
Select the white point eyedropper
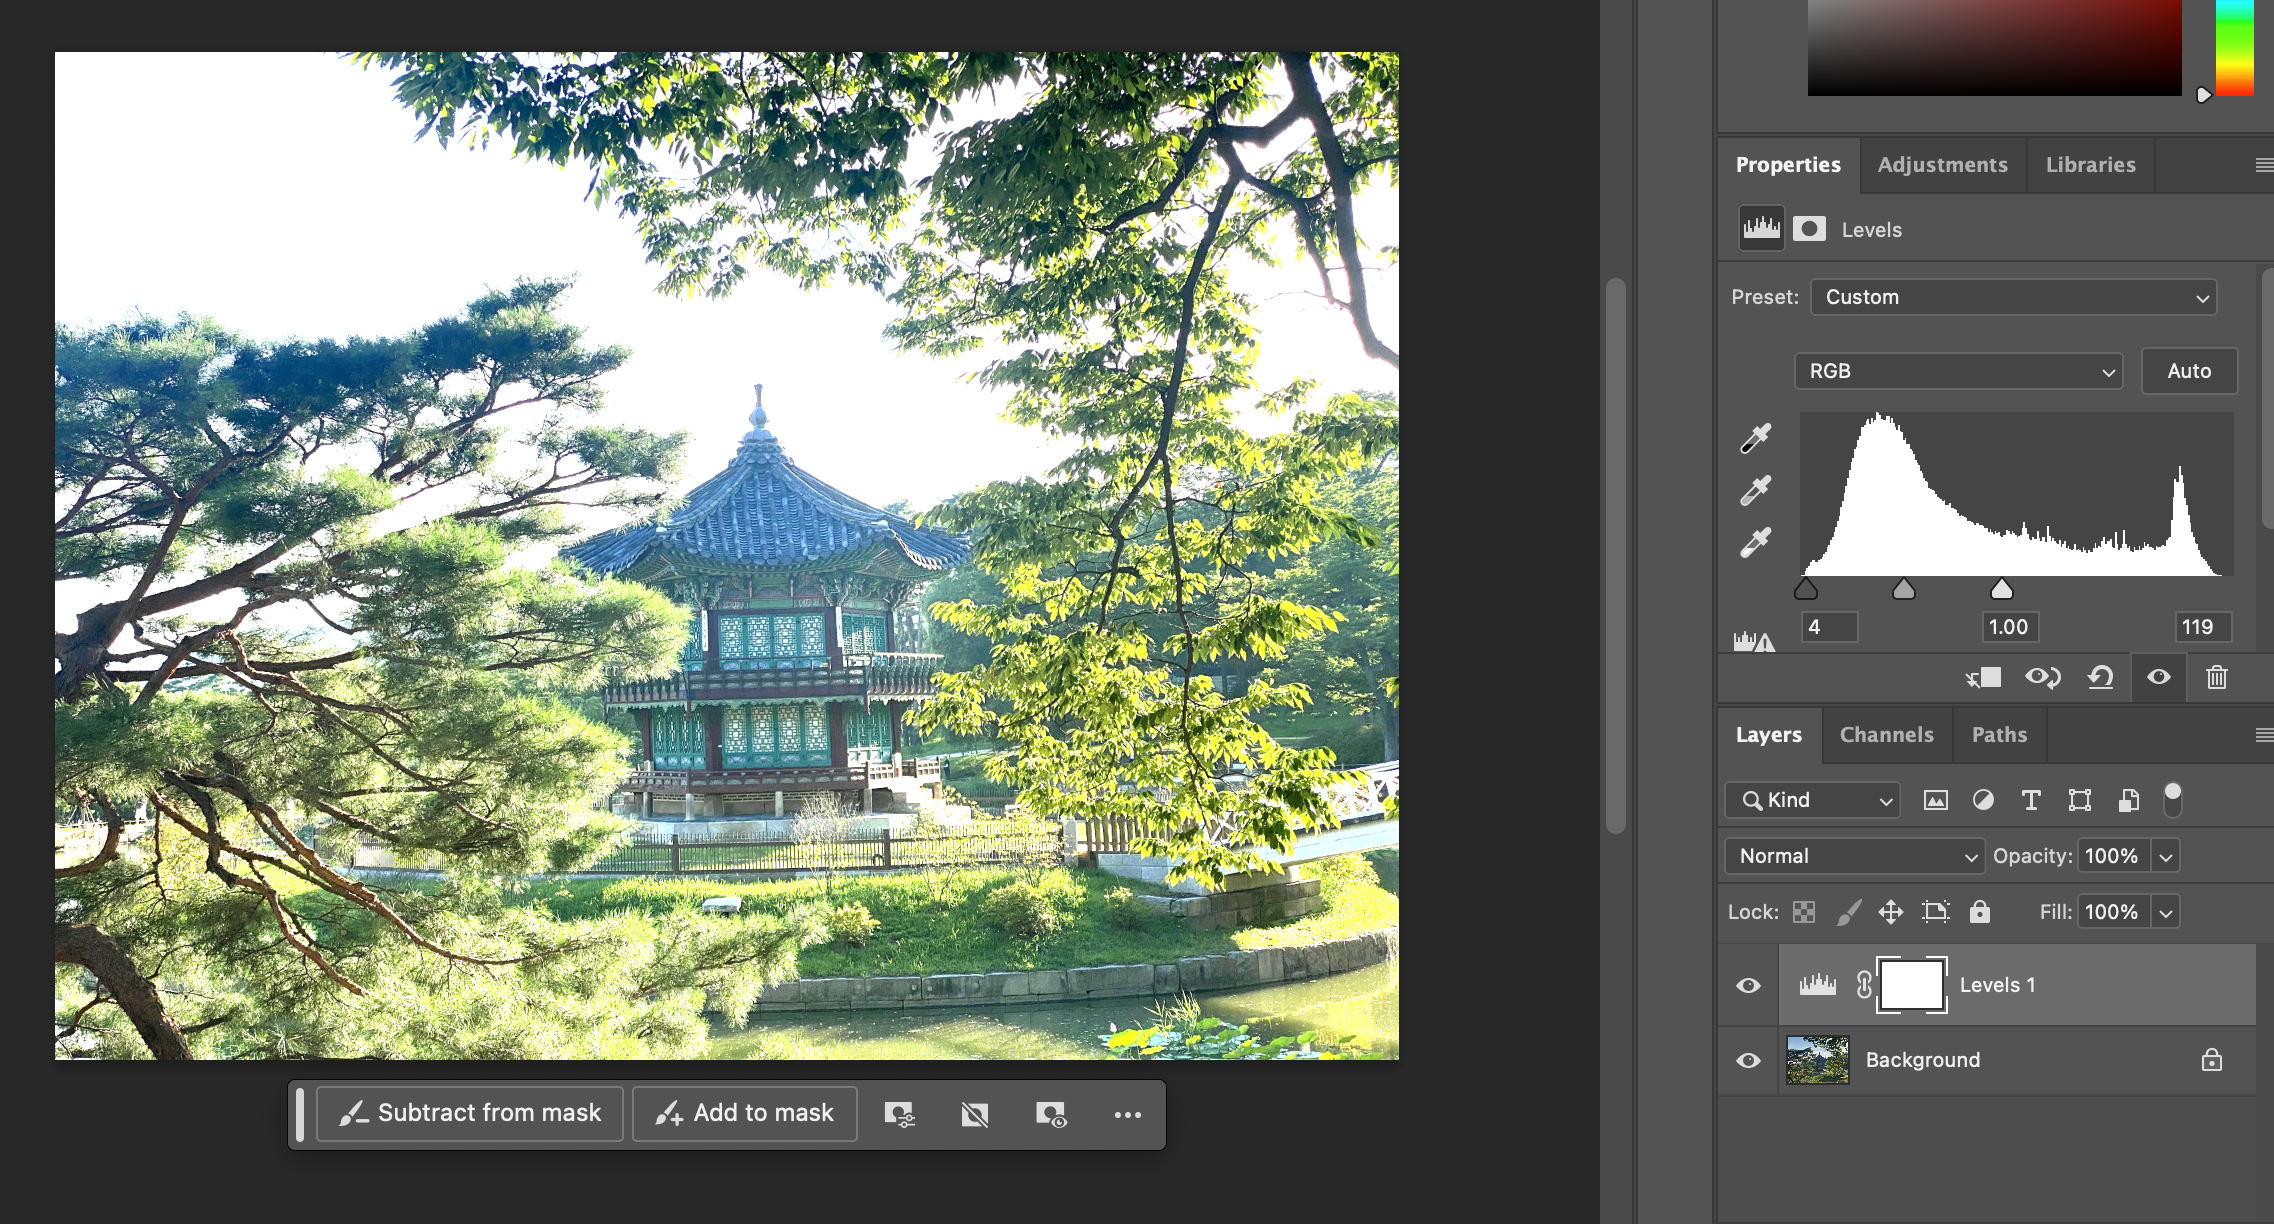coord(1755,543)
